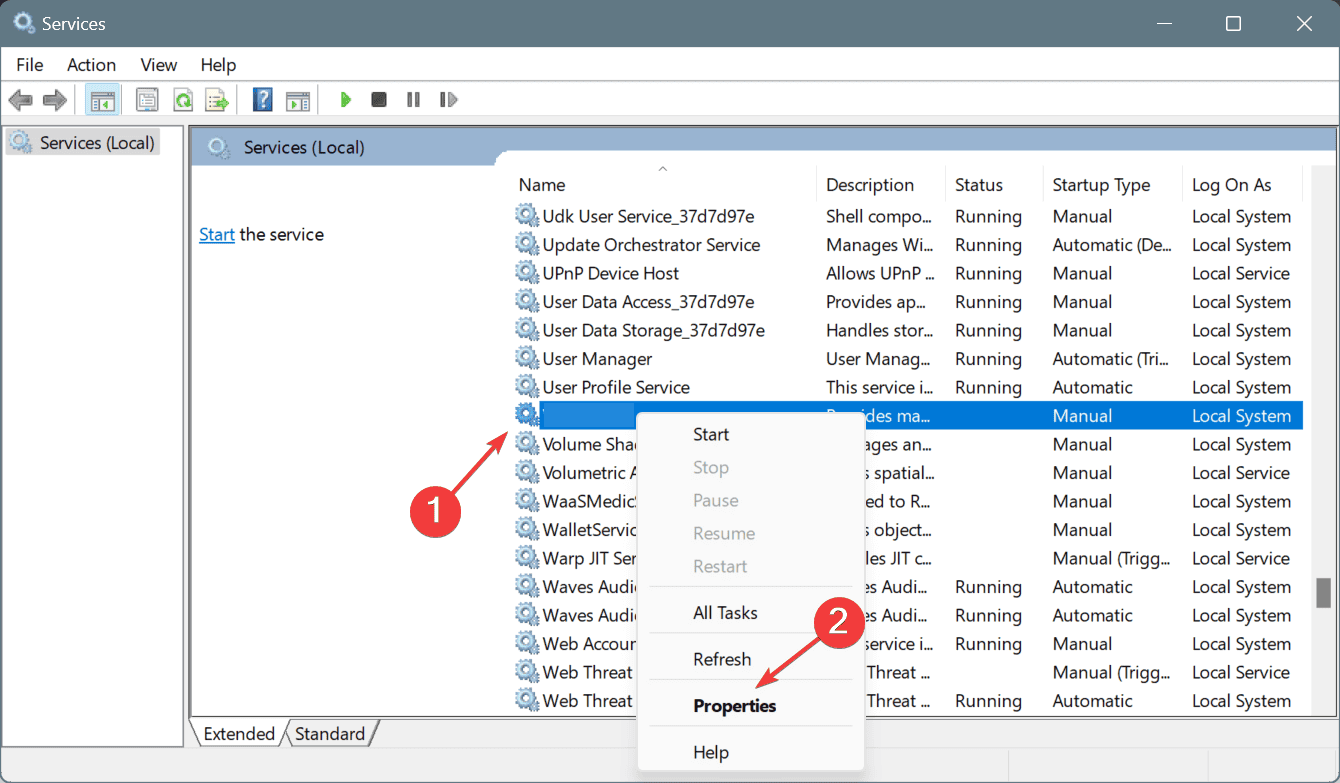Open the blue Help toolbar icon
1340x783 pixels.
263,100
